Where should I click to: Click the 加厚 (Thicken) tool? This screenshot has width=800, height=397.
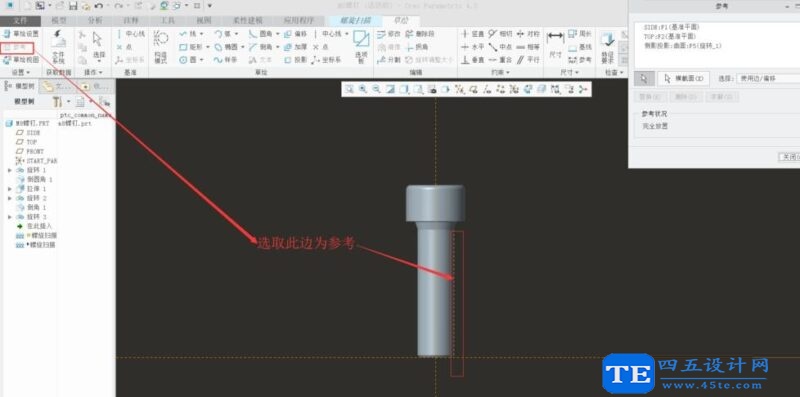click(295, 47)
